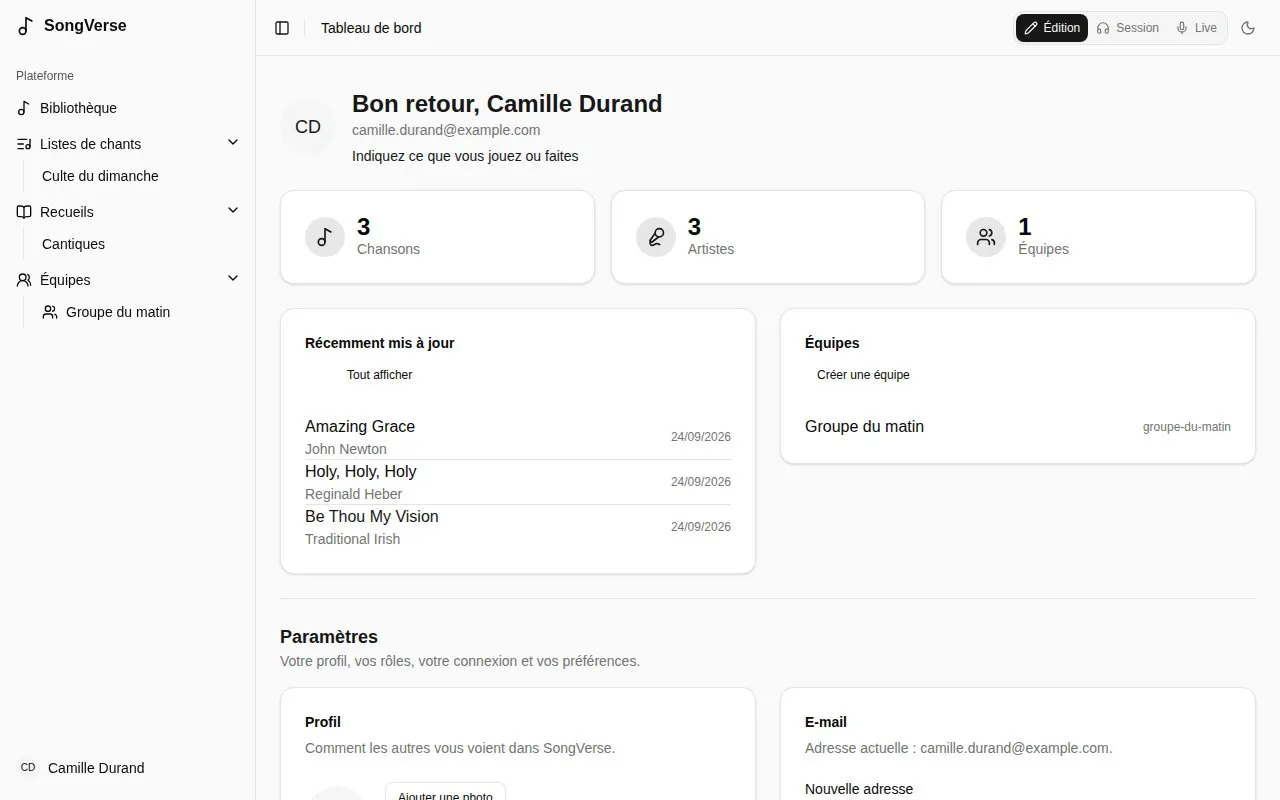Collapse the Recueils section chevron
The height and width of the screenshot is (800, 1280).
(x=233, y=211)
